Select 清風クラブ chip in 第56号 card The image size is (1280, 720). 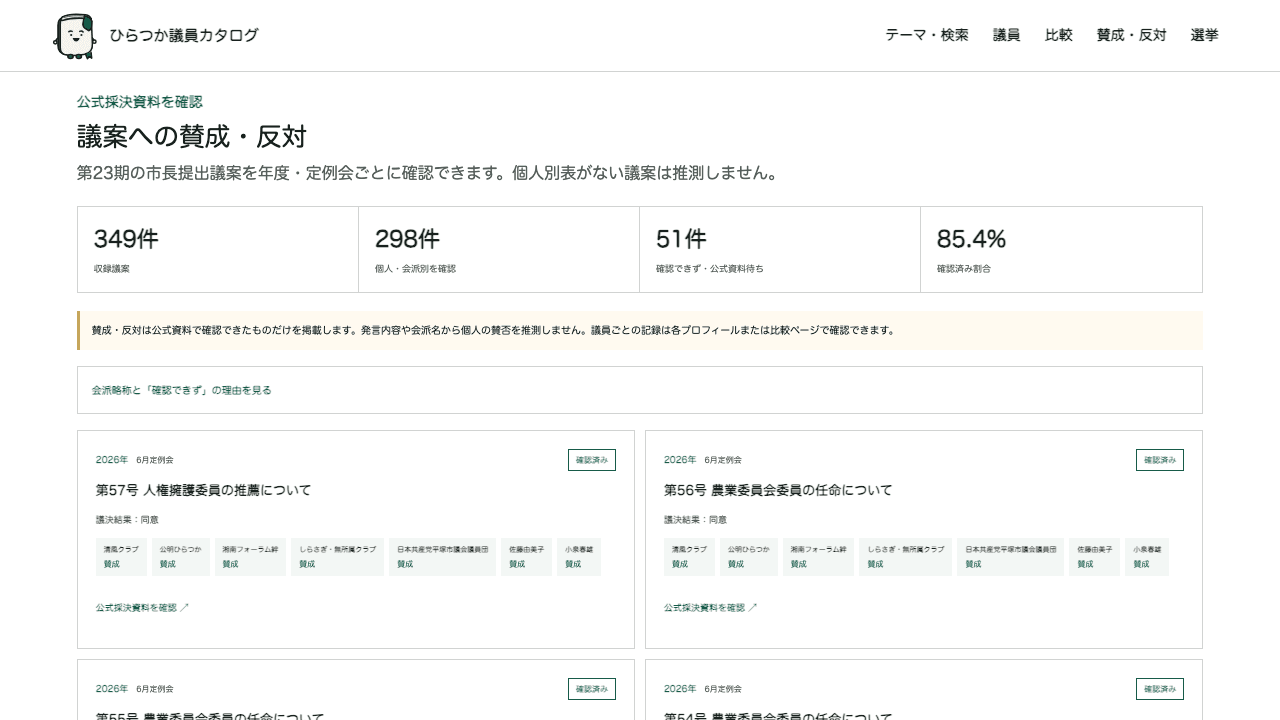tap(690, 557)
